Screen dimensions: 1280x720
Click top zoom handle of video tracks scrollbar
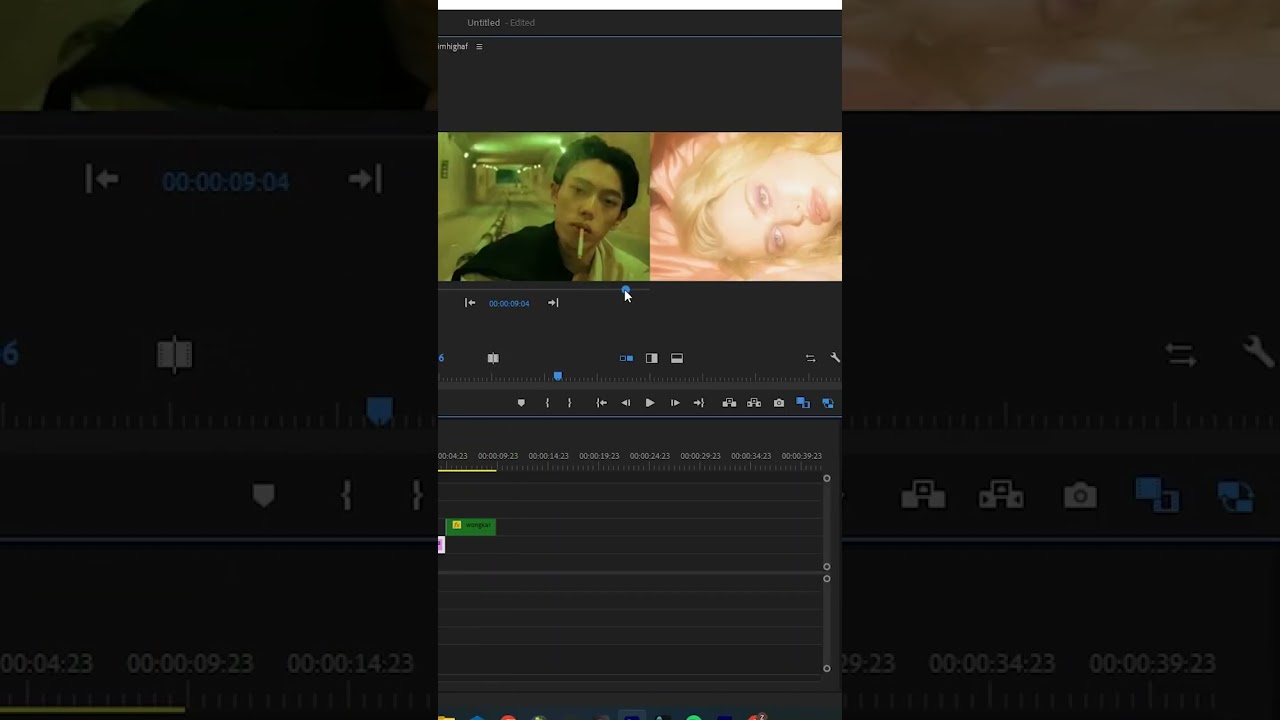pos(827,479)
